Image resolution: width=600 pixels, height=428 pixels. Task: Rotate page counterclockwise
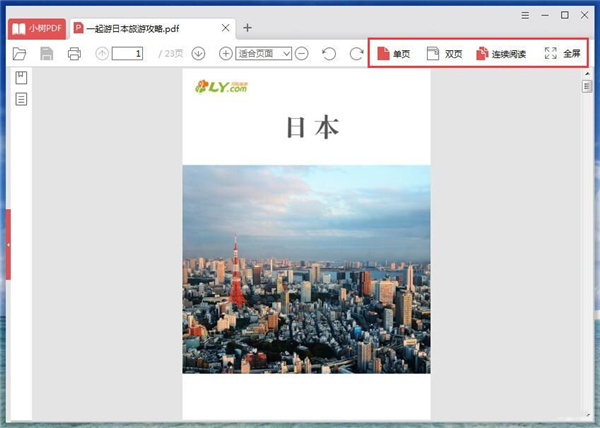point(329,54)
